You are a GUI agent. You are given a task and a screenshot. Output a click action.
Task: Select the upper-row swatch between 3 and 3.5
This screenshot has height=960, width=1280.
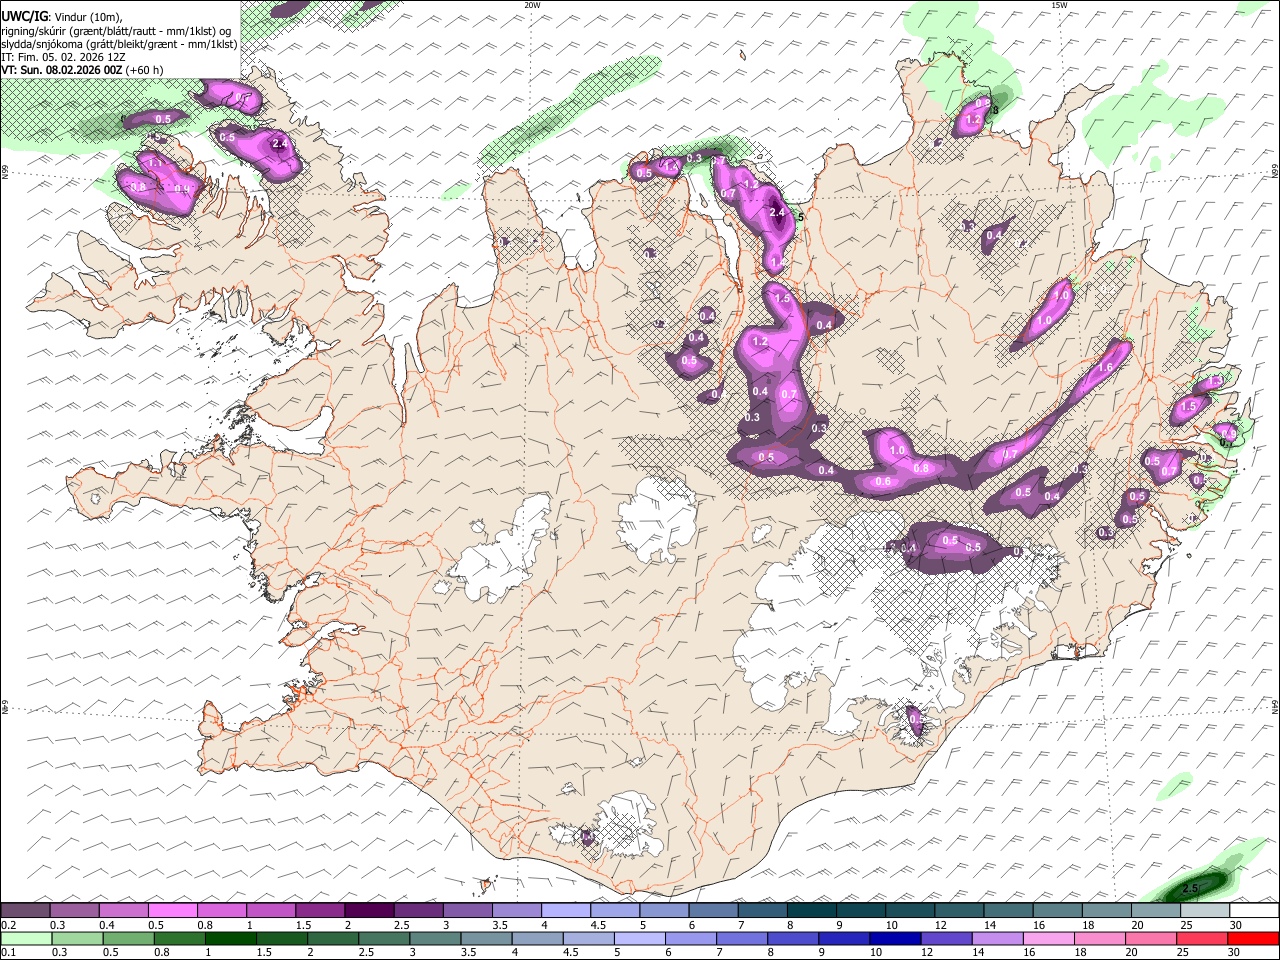(467, 911)
